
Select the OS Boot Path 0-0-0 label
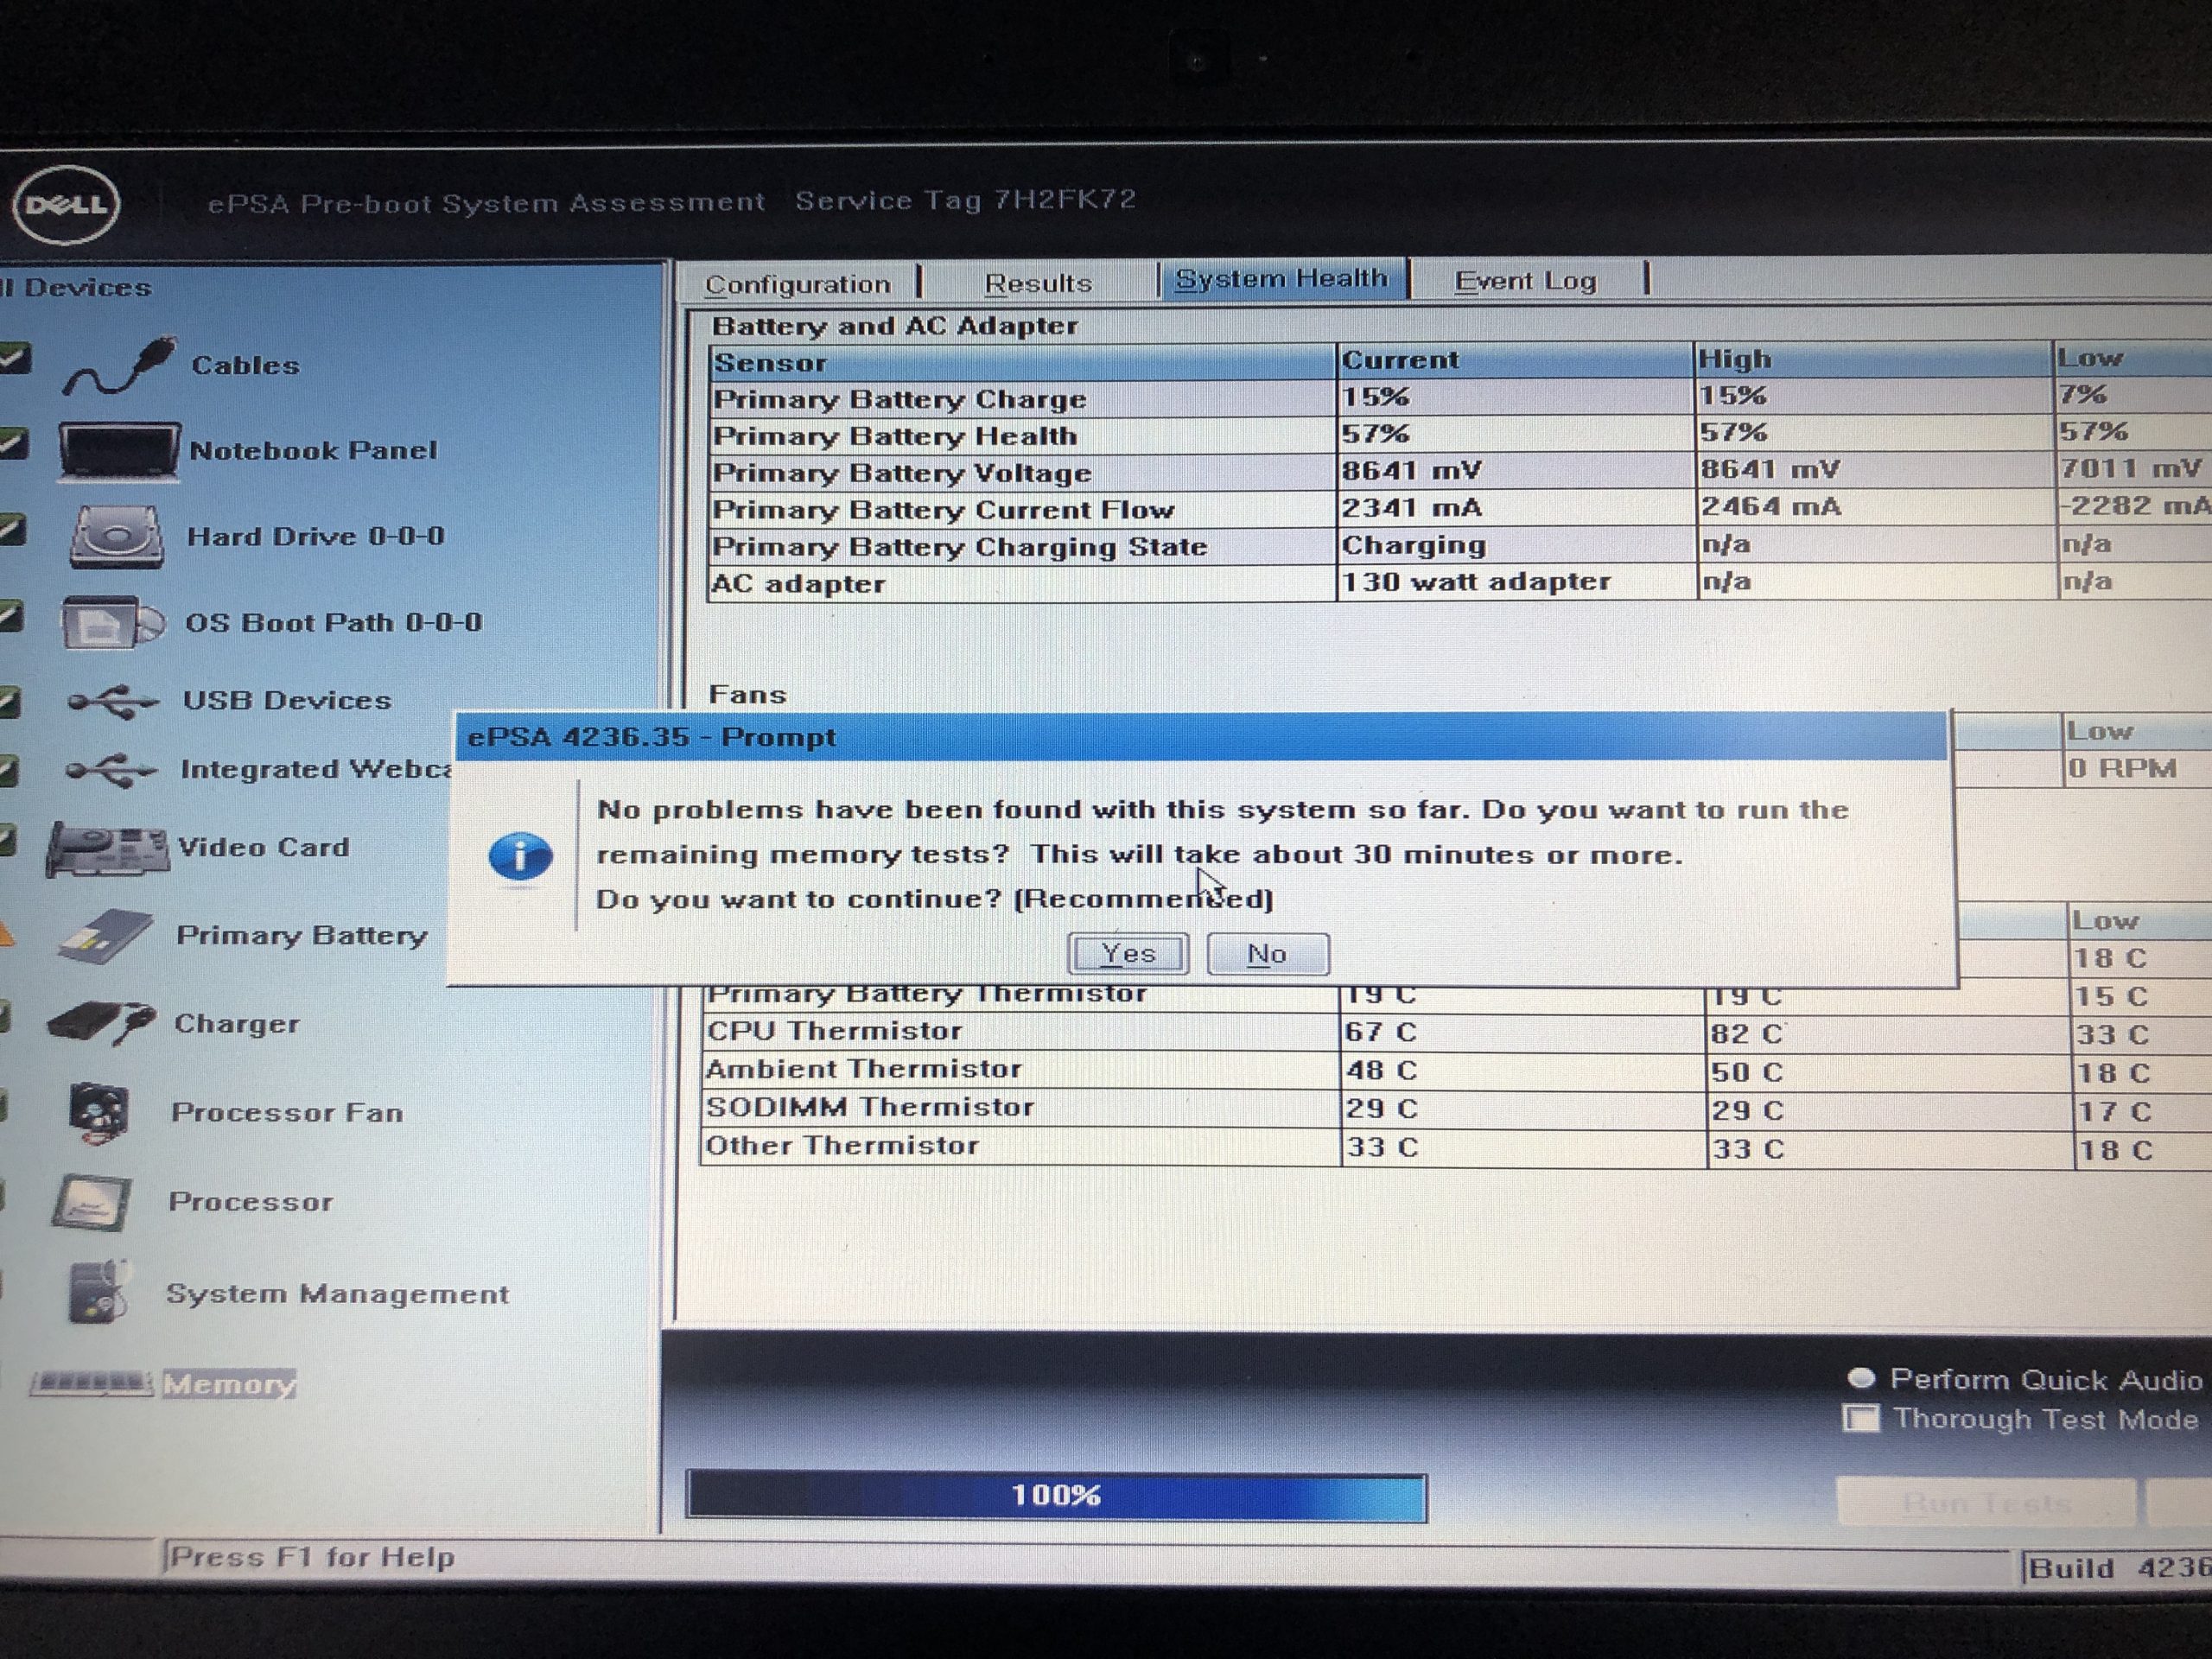click(333, 622)
